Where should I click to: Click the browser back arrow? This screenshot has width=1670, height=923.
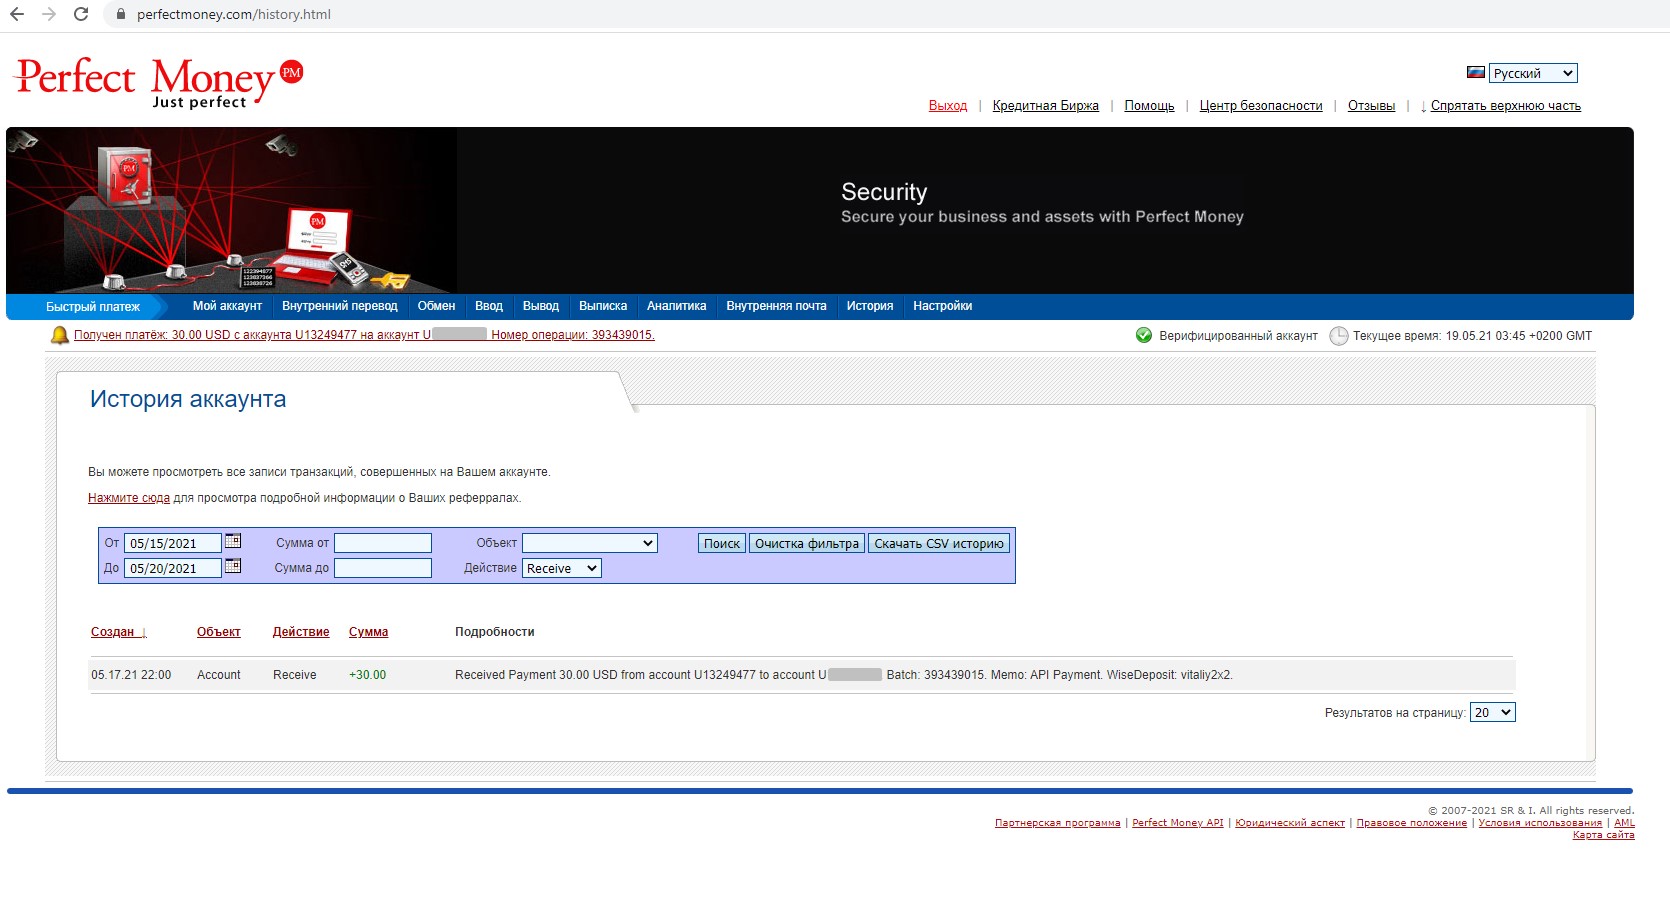click(x=17, y=14)
